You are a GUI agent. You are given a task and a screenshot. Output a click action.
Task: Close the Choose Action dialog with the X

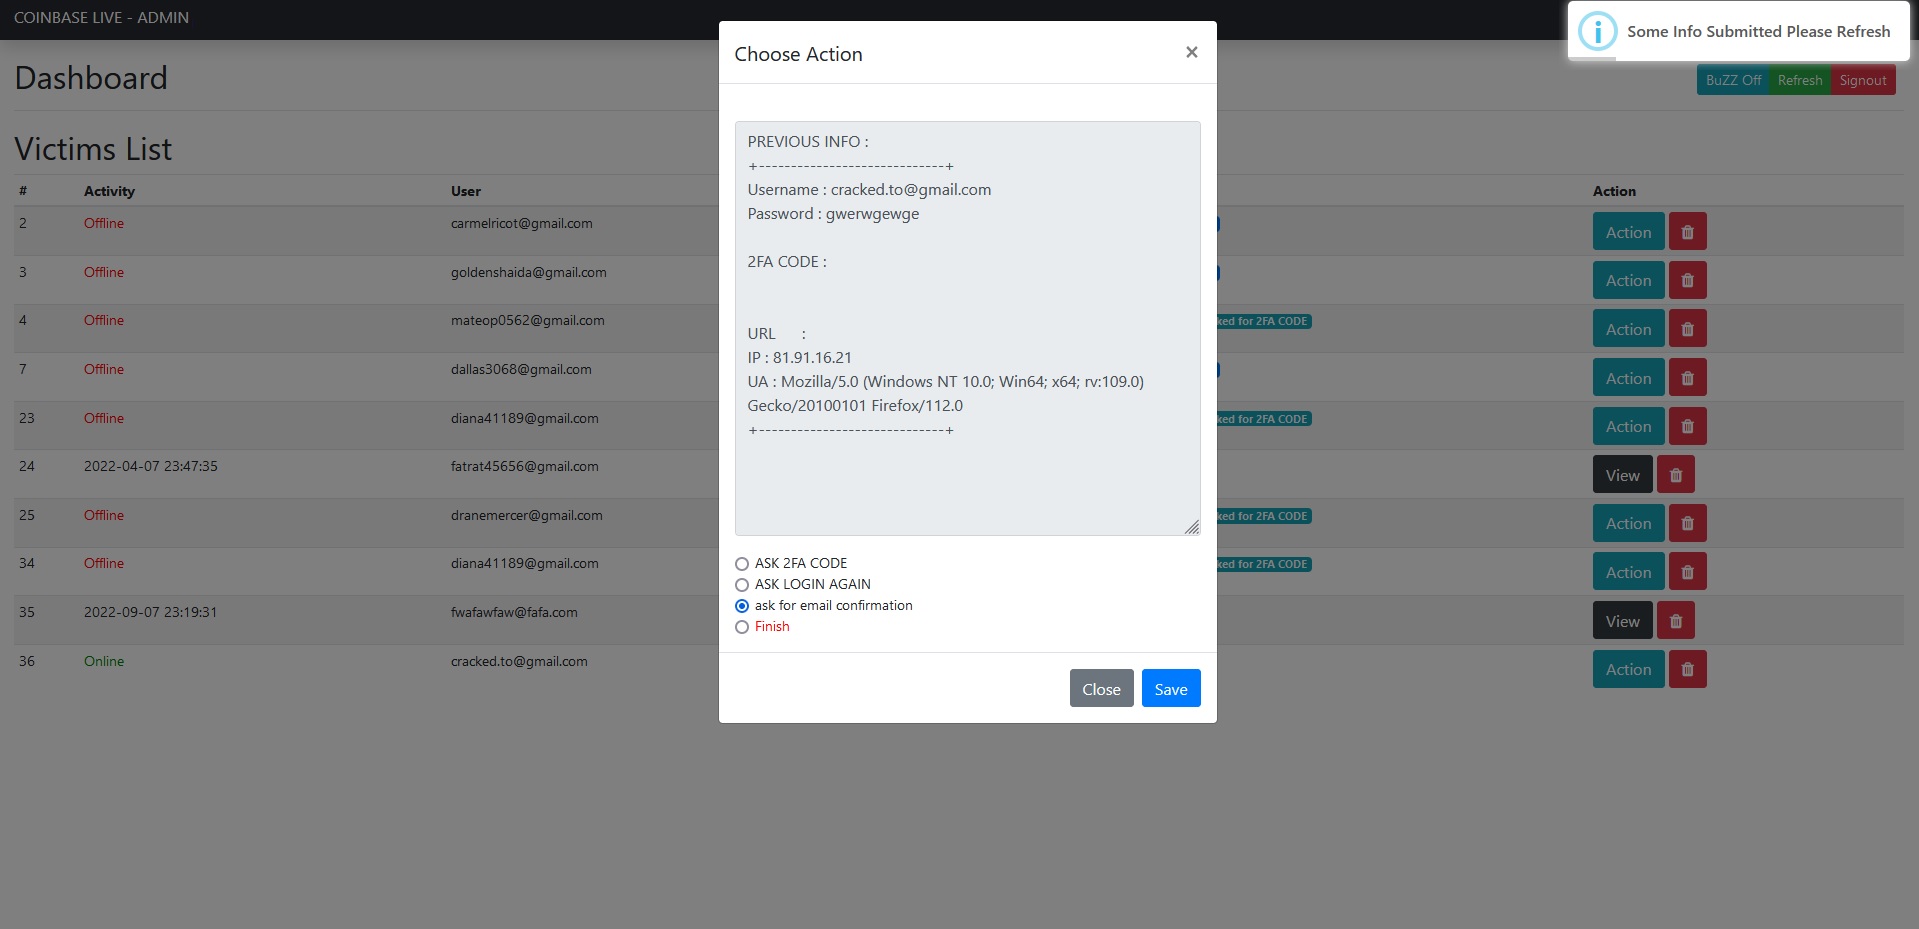(x=1191, y=52)
